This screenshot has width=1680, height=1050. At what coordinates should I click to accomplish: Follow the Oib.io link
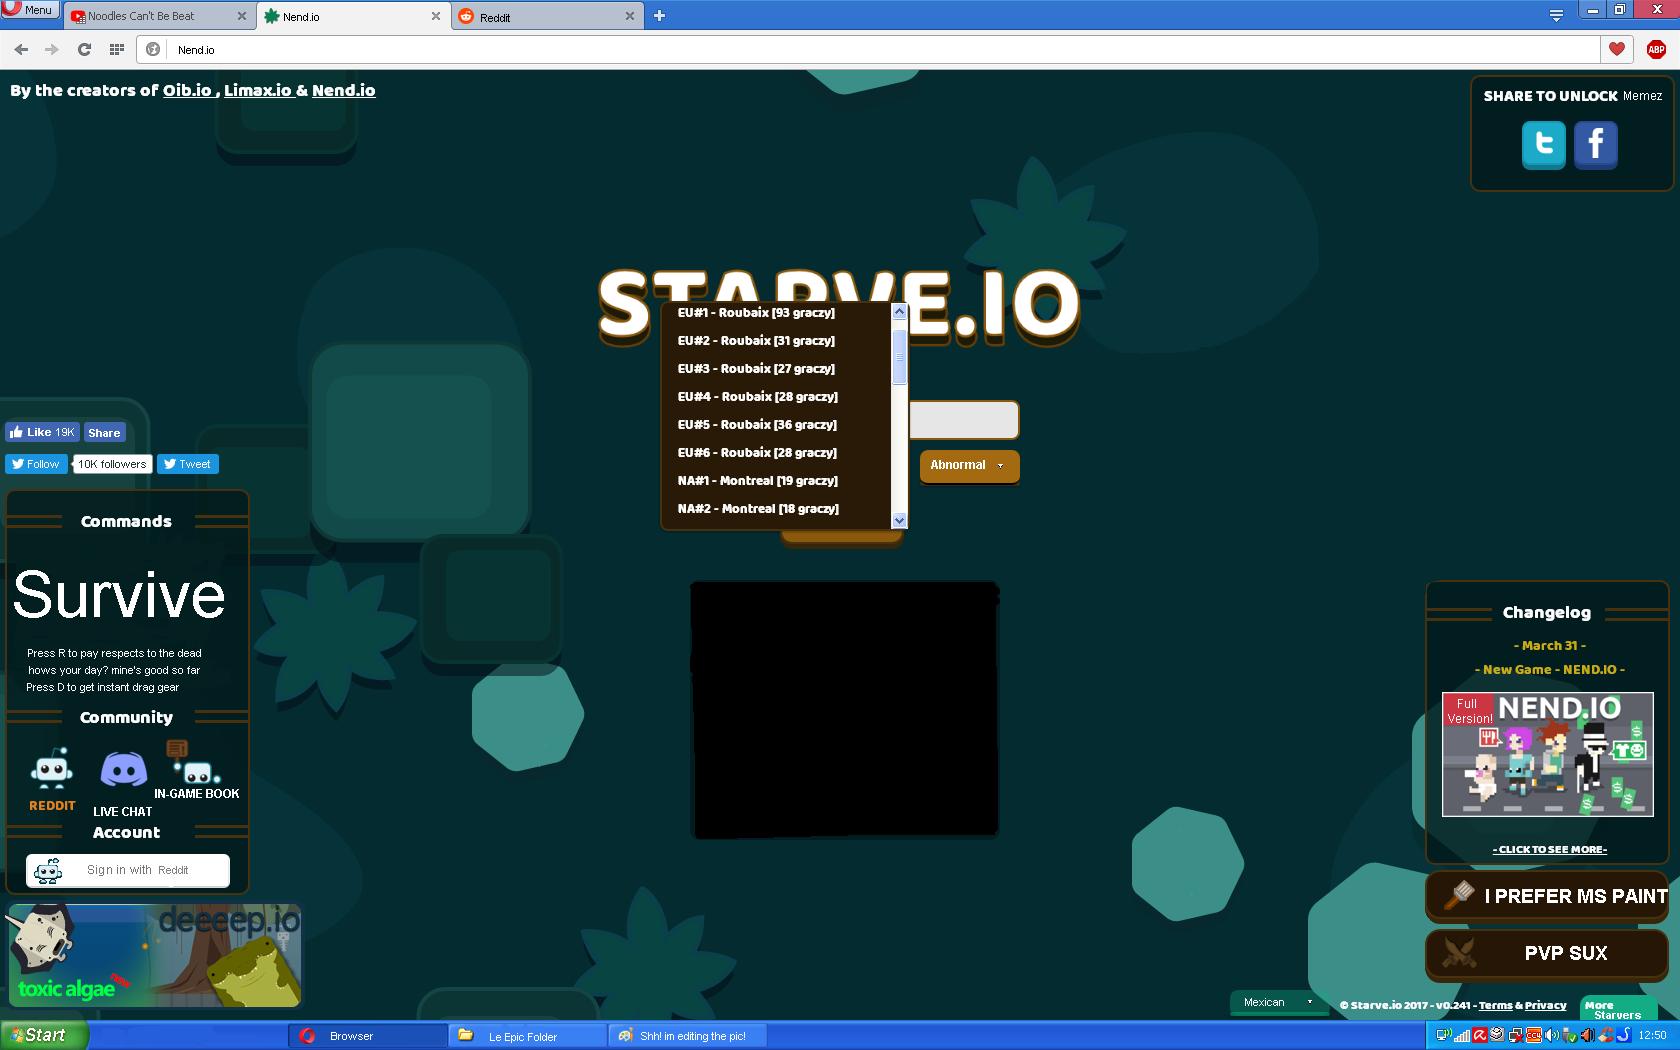pyautogui.click(x=187, y=90)
